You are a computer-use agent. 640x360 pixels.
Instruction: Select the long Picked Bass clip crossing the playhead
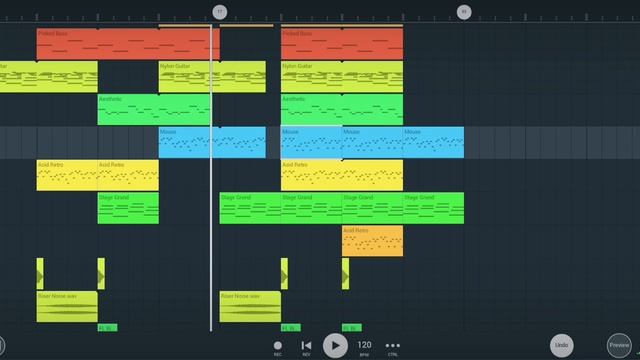point(128,44)
